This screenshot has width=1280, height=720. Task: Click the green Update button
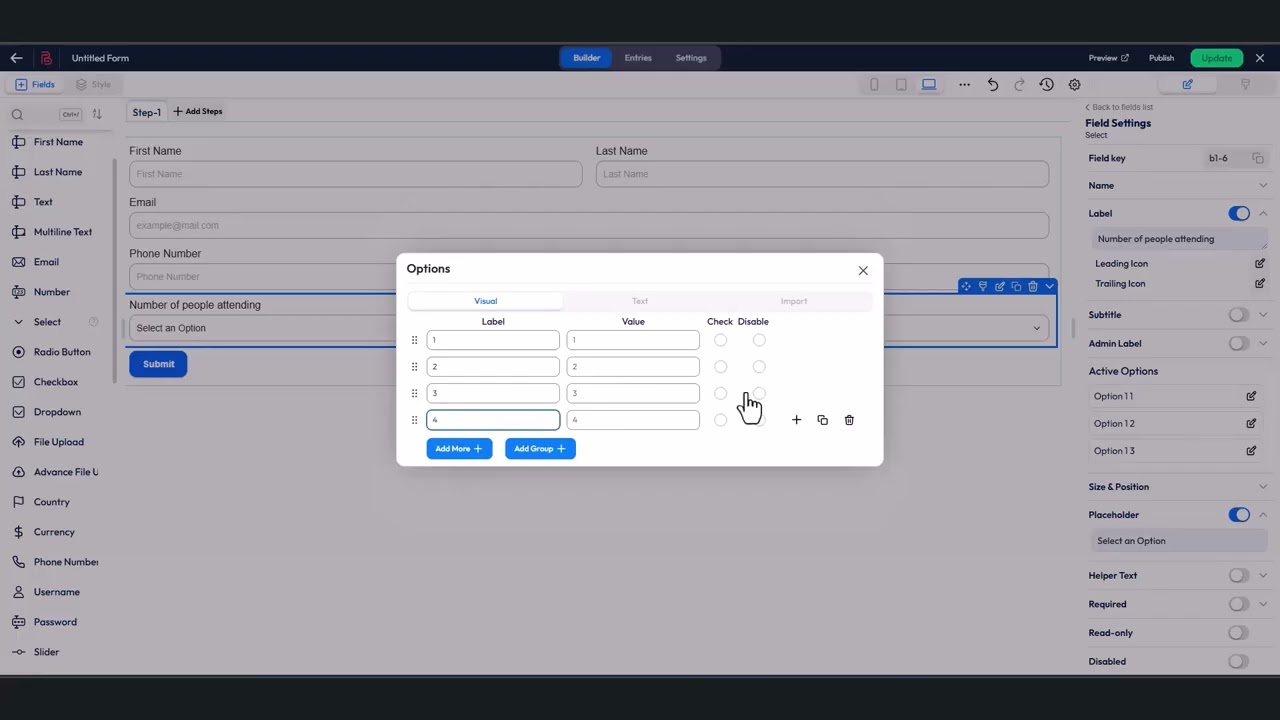click(1217, 58)
